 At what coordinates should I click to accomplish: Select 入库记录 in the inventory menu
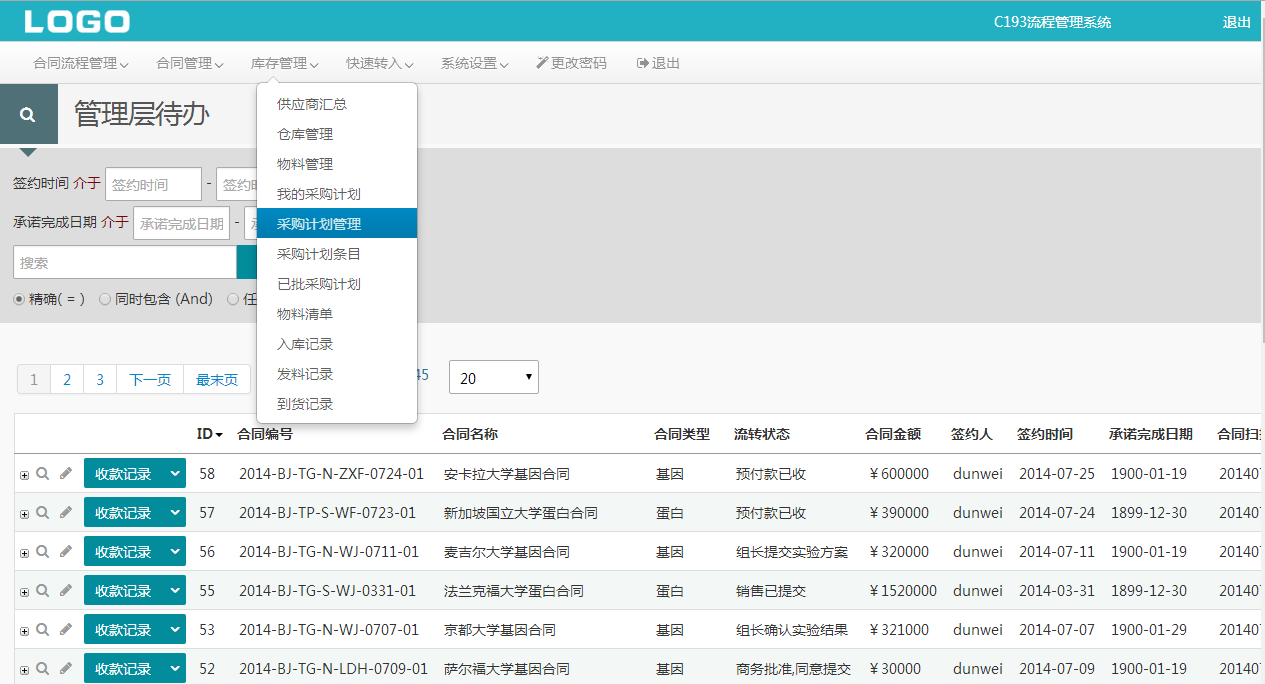point(305,344)
